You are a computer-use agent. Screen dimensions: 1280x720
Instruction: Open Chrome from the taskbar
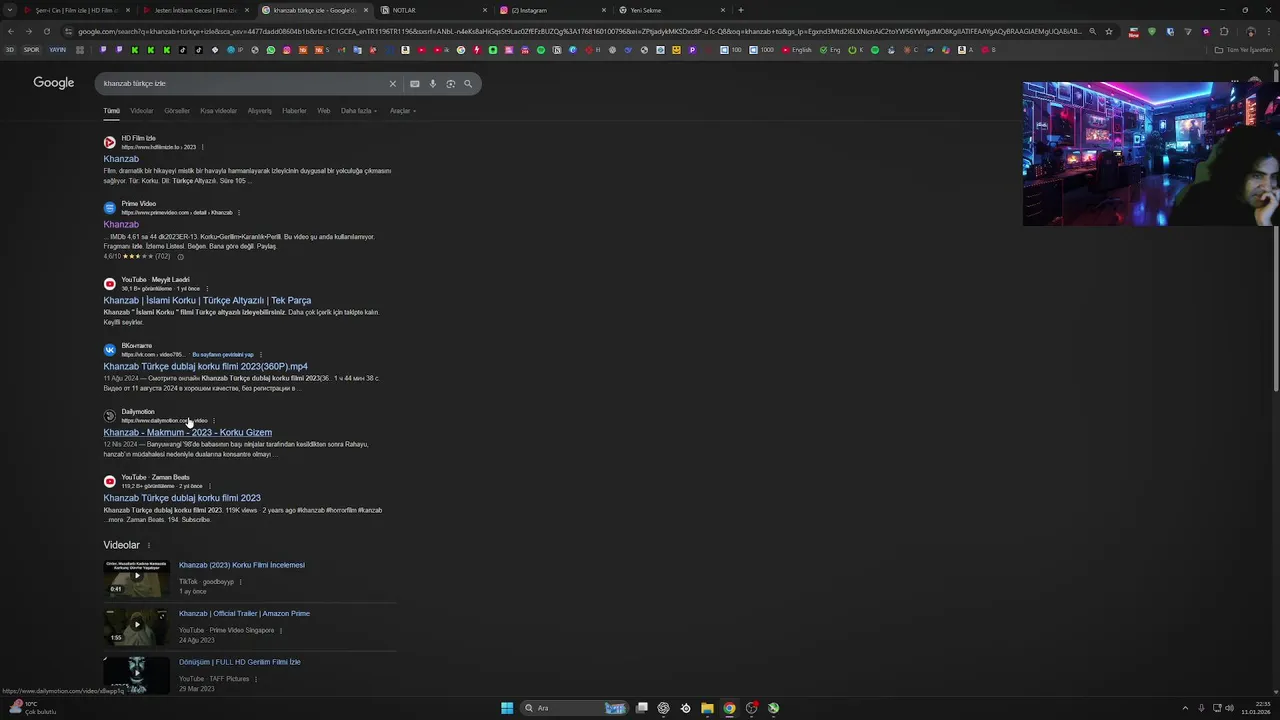point(729,708)
